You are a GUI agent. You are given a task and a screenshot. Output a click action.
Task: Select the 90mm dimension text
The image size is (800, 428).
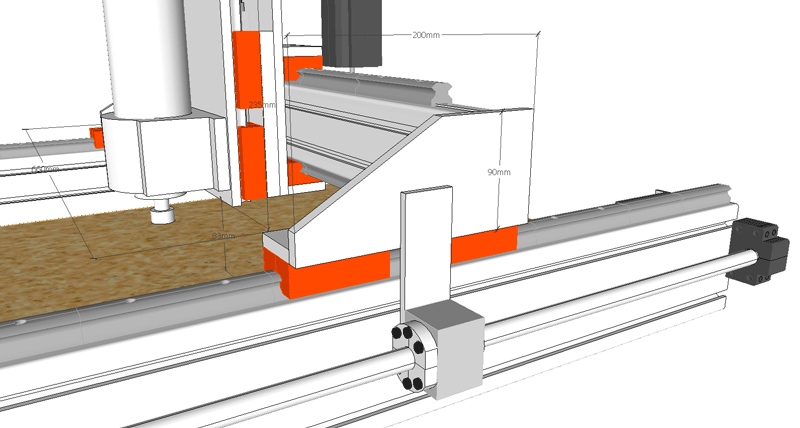click(499, 172)
